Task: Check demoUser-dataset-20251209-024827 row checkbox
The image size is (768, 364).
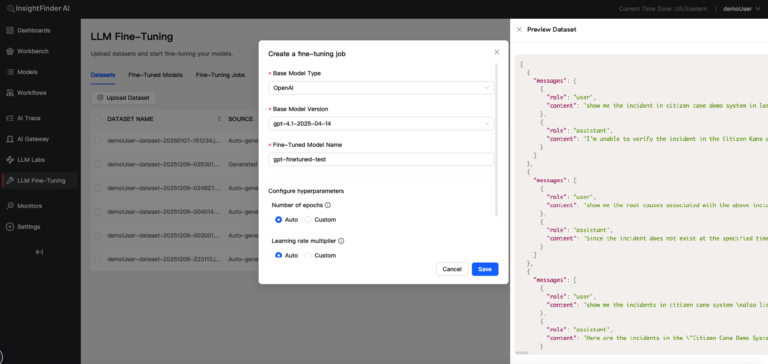Action: tap(97, 188)
